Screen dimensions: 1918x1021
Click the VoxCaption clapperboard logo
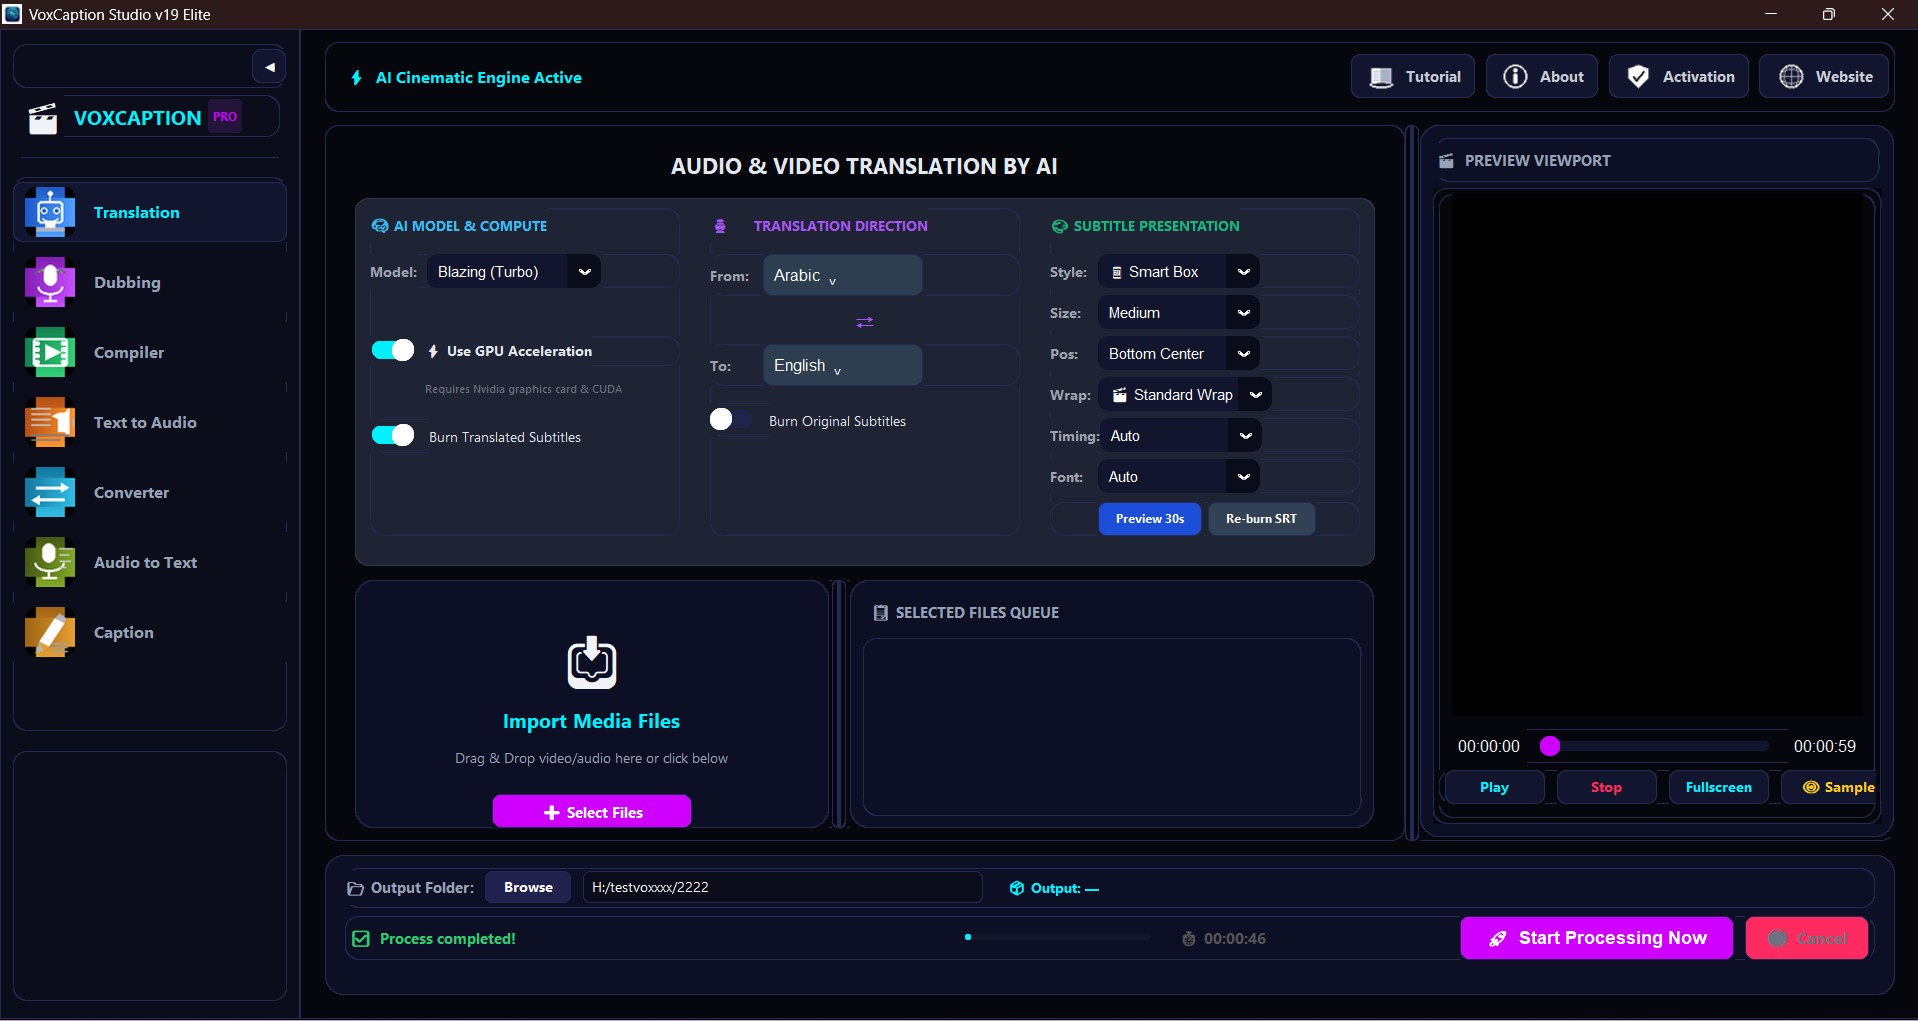tap(43, 118)
